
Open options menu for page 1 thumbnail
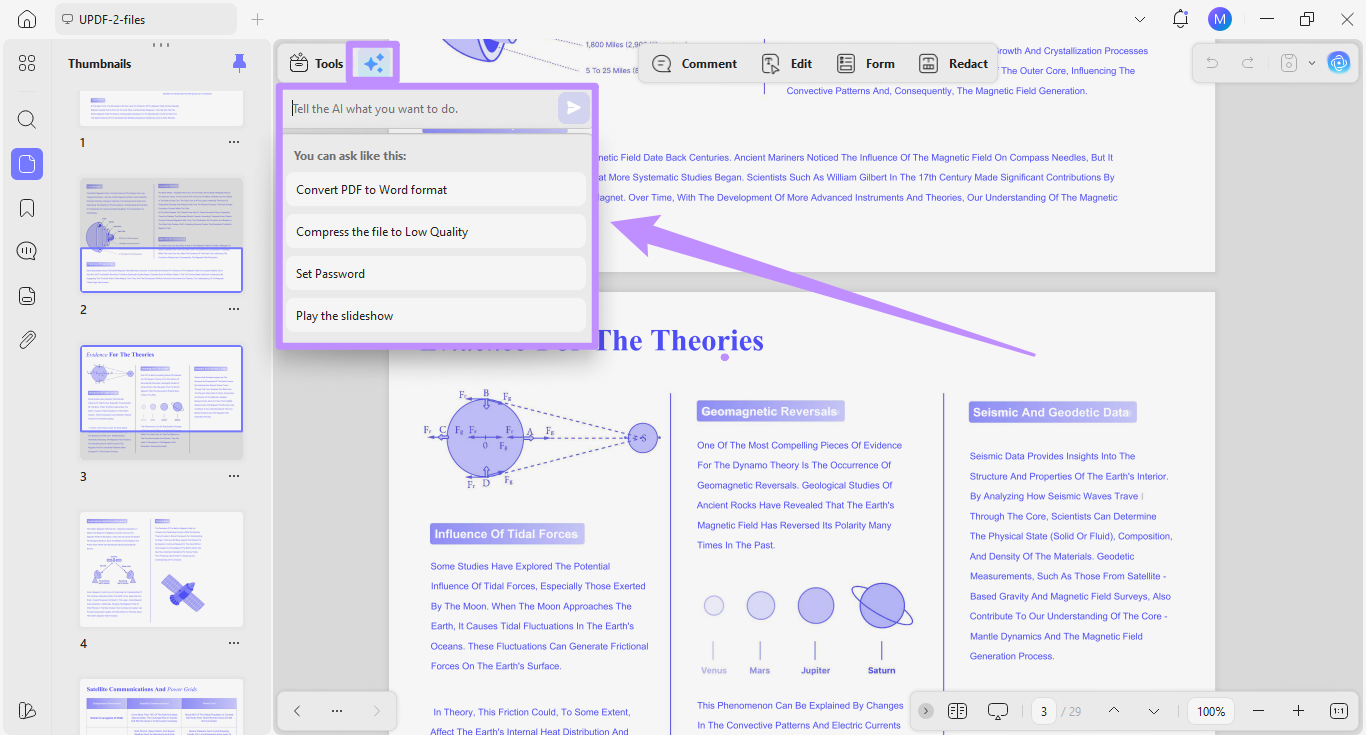234,142
